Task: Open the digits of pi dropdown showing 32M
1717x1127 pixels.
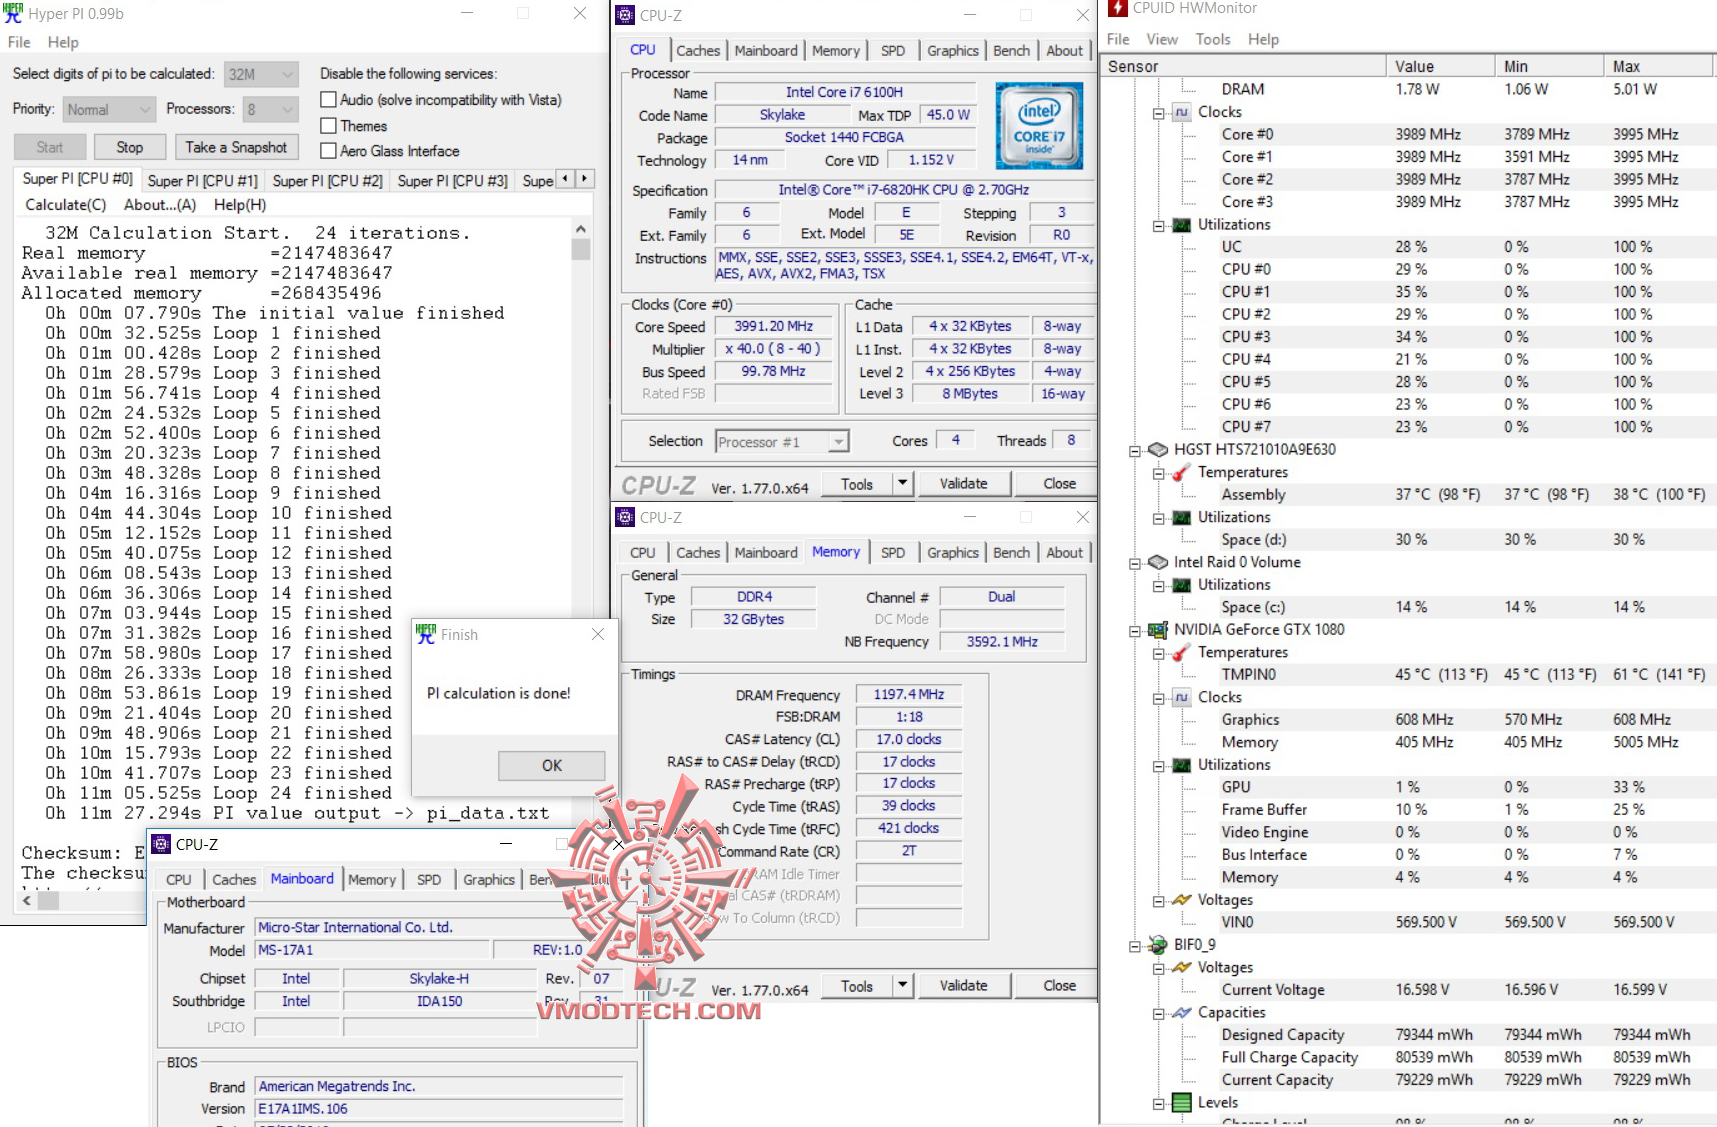Action: coord(288,73)
